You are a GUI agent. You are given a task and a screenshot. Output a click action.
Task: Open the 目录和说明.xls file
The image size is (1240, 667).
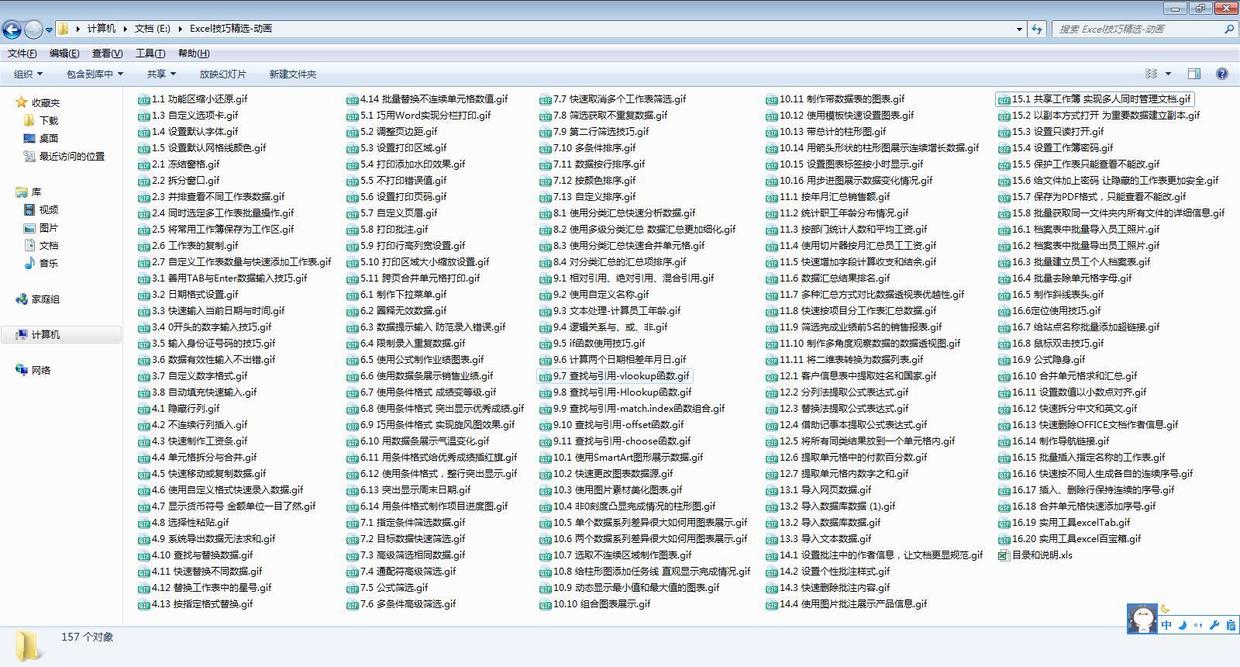1041,555
